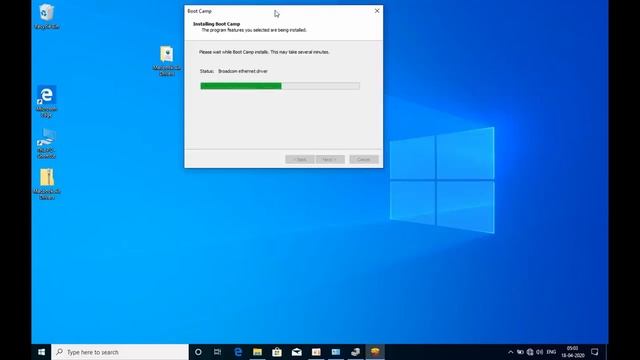The width and height of the screenshot is (640, 360).
Task: Open File Explorer from the taskbar
Action: click(x=257, y=352)
